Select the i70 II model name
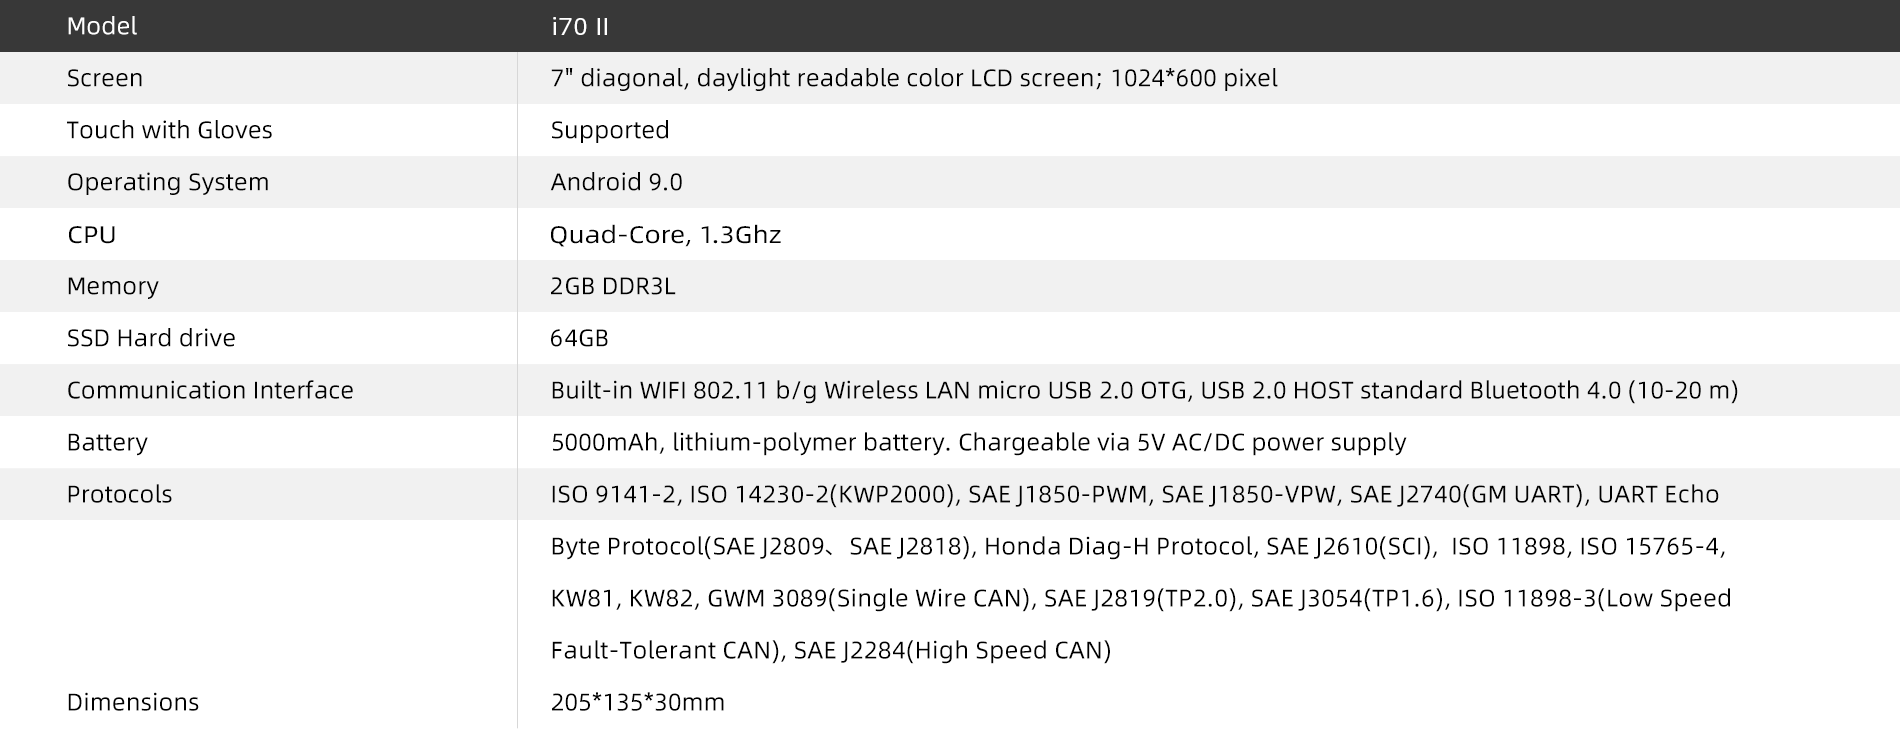Viewport: 1900px width, 729px height. (x=580, y=26)
